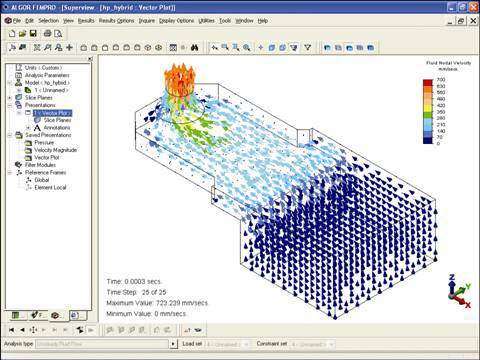Select Vector Plot under Saved Presentations
This screenshot has width=480, height=360.
pos(47,157)
